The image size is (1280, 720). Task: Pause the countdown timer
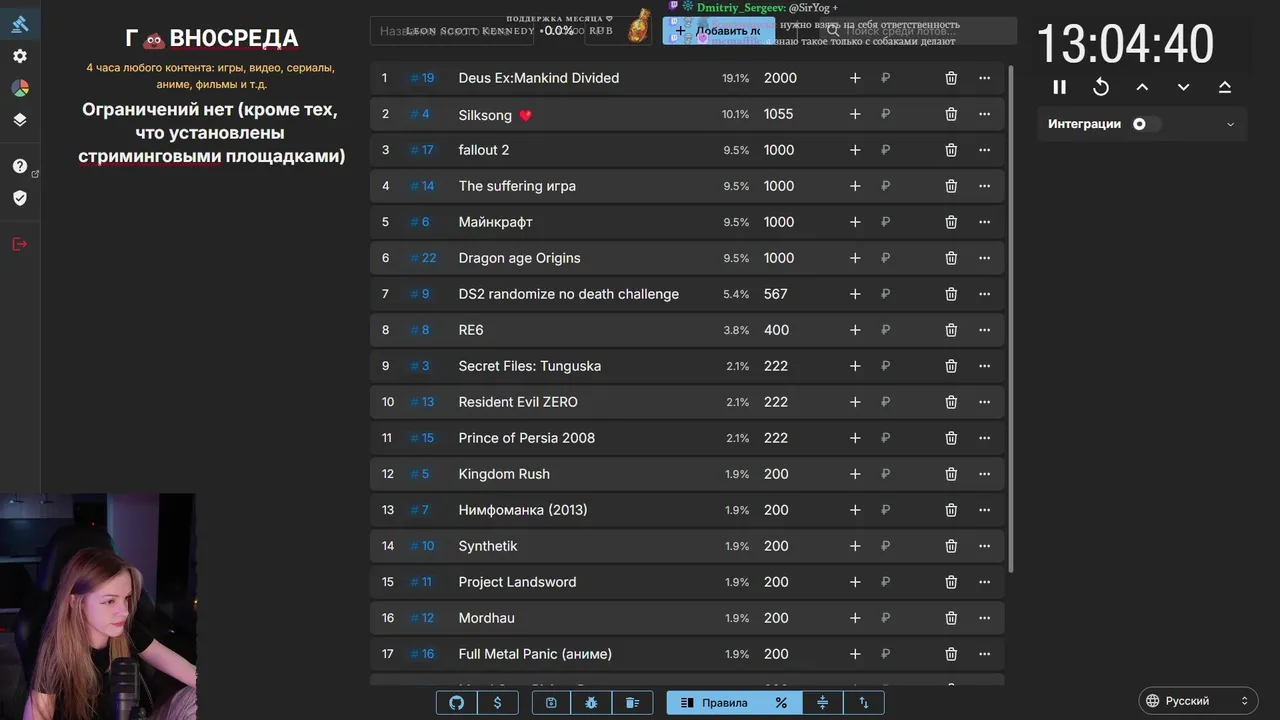[x=1060, y=87]
